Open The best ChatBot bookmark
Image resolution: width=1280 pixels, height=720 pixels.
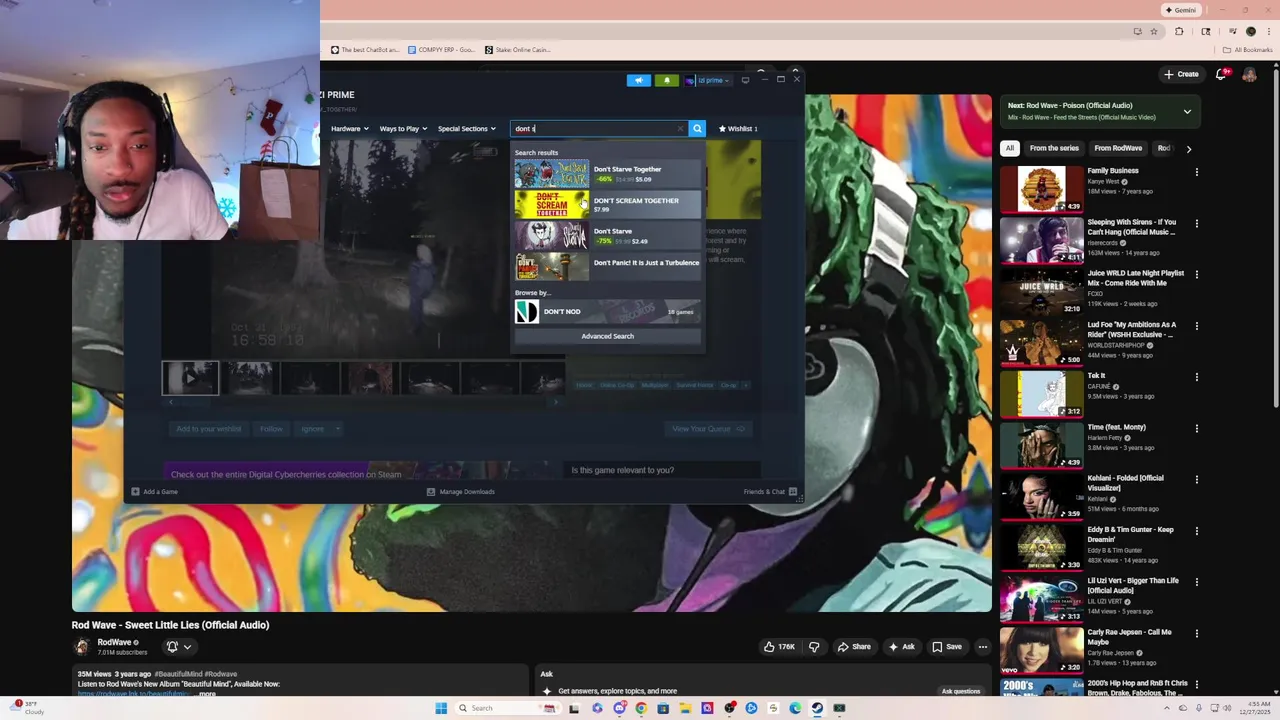[364, 50]
